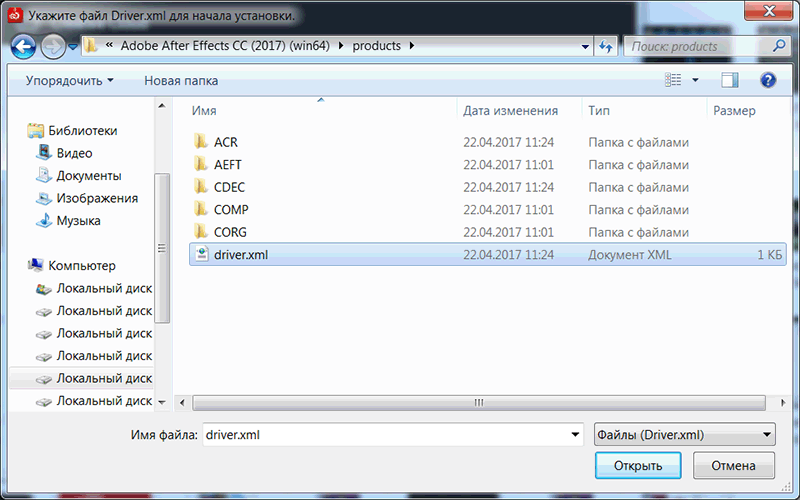The image size is (800, 500).
Task: Expand the arrow after products breadcrumb
Action: pos(412,46)
